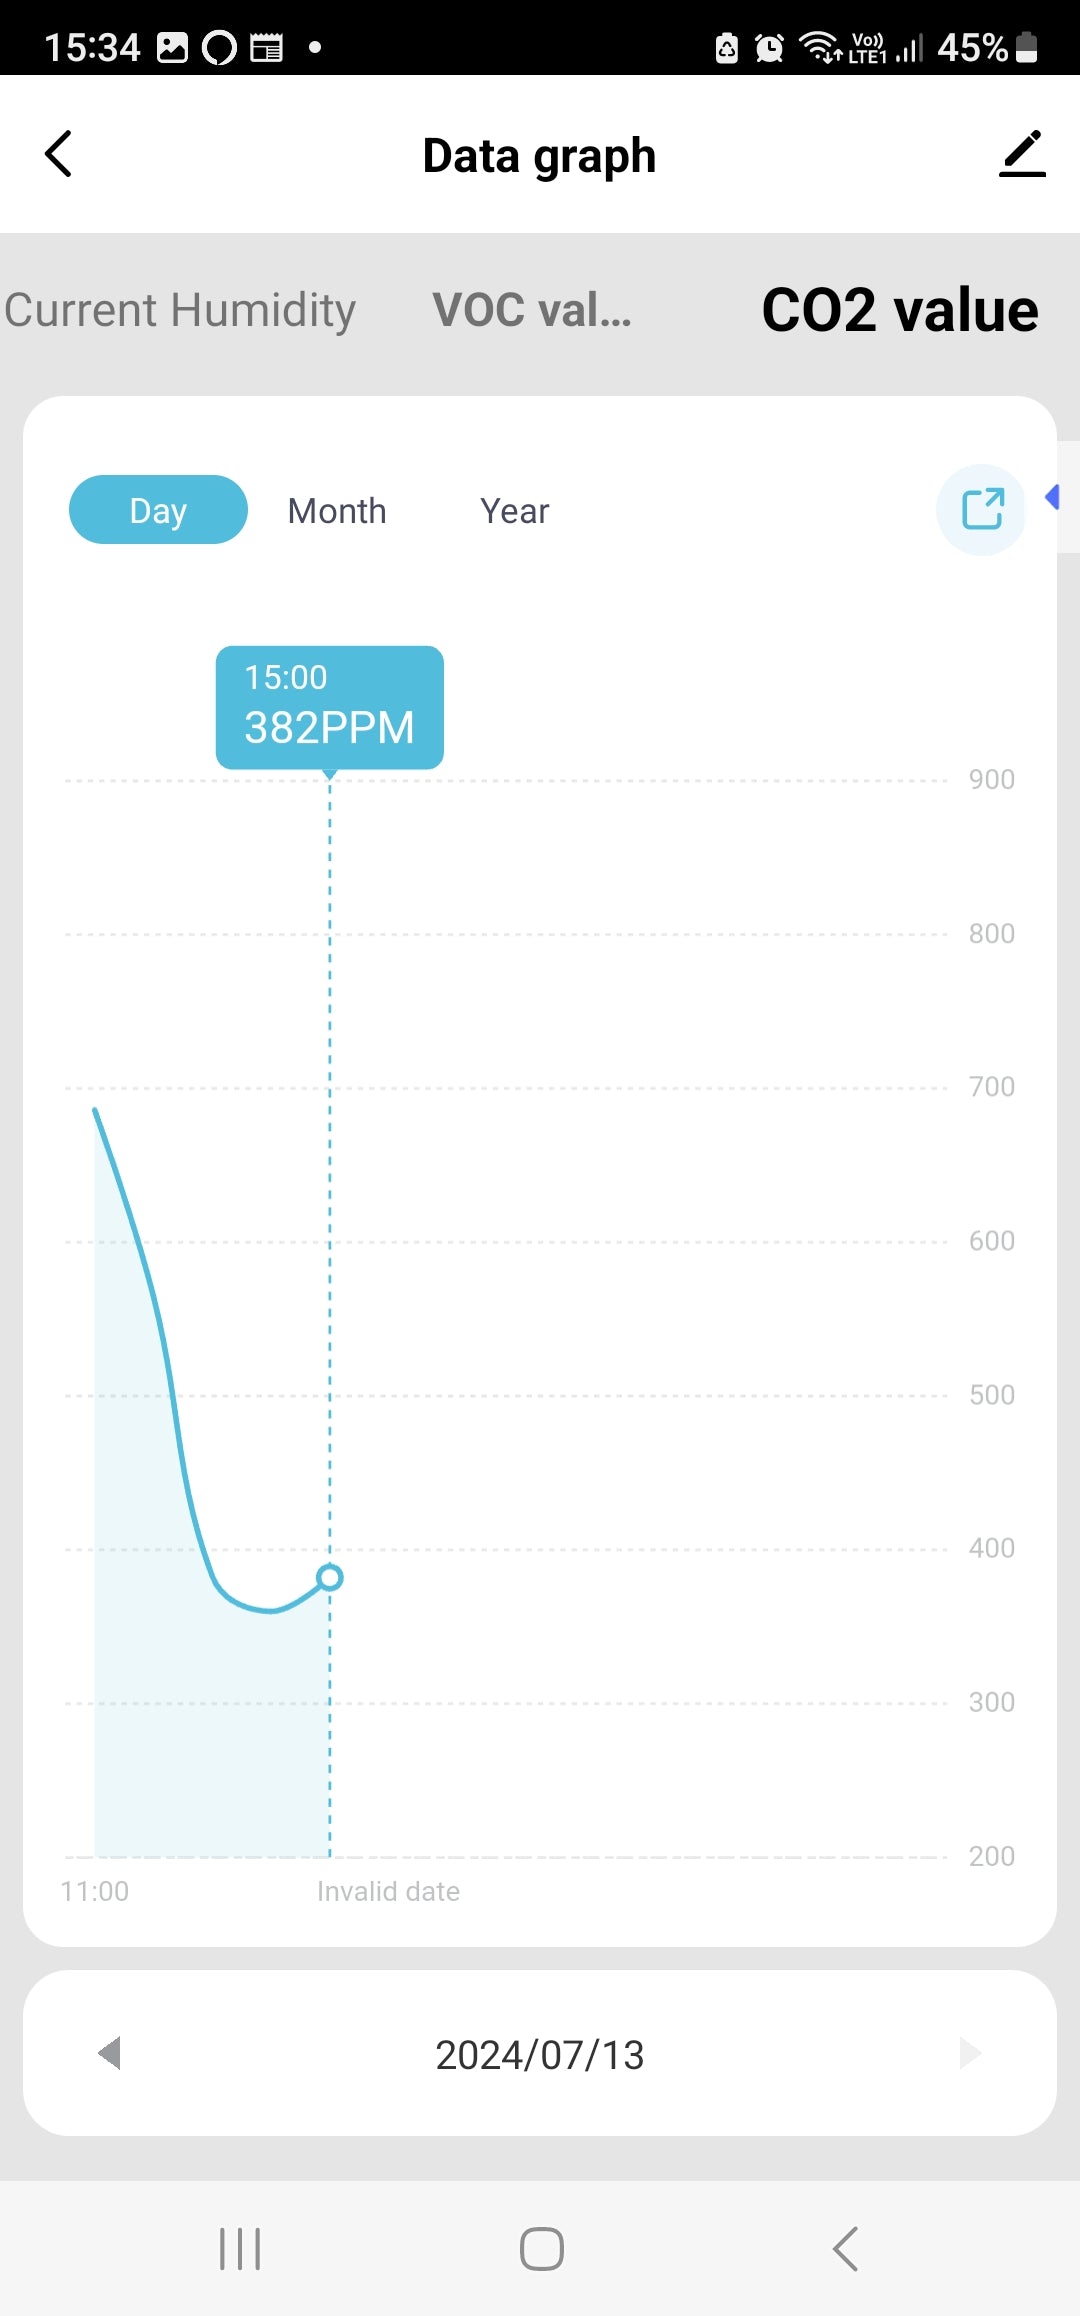
Task: Switch to VOC value tab
Action: point(532,310)
